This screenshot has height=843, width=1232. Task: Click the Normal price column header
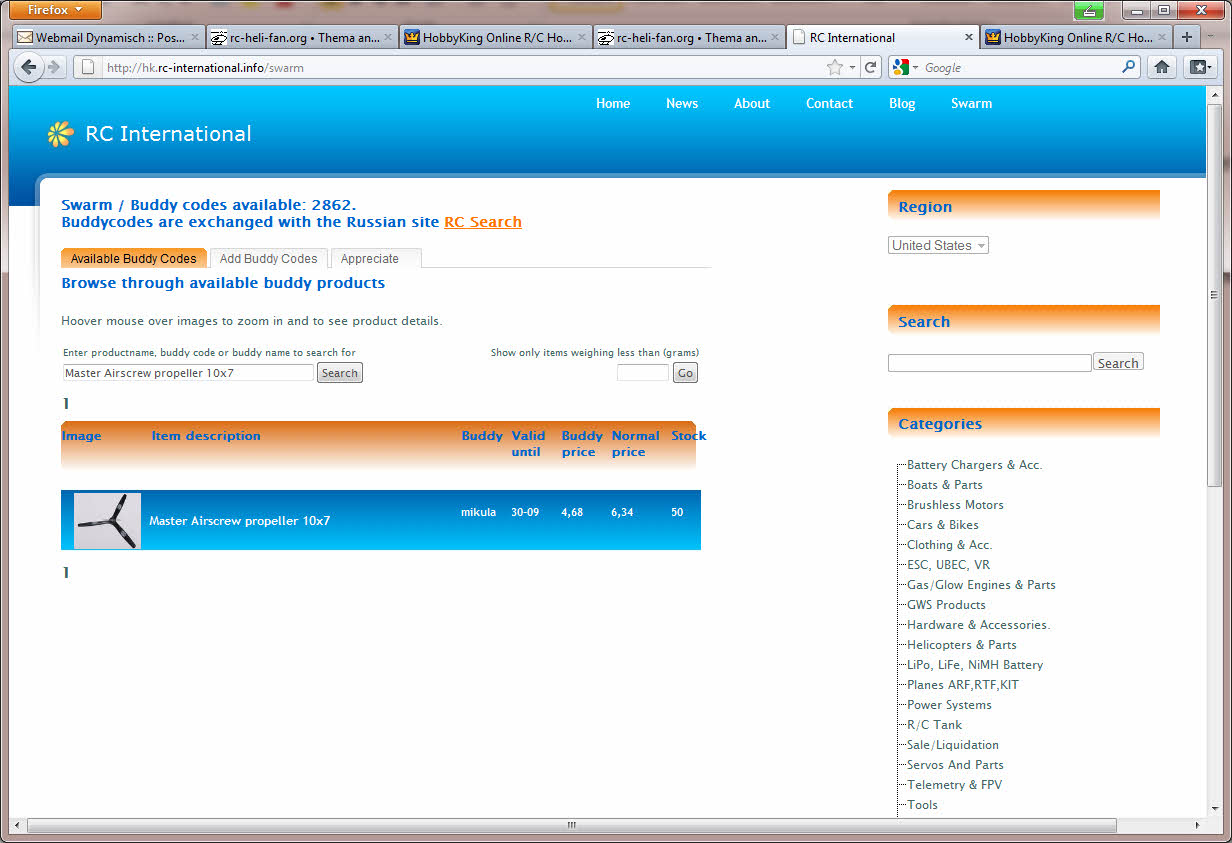click(x=635, y=444)
